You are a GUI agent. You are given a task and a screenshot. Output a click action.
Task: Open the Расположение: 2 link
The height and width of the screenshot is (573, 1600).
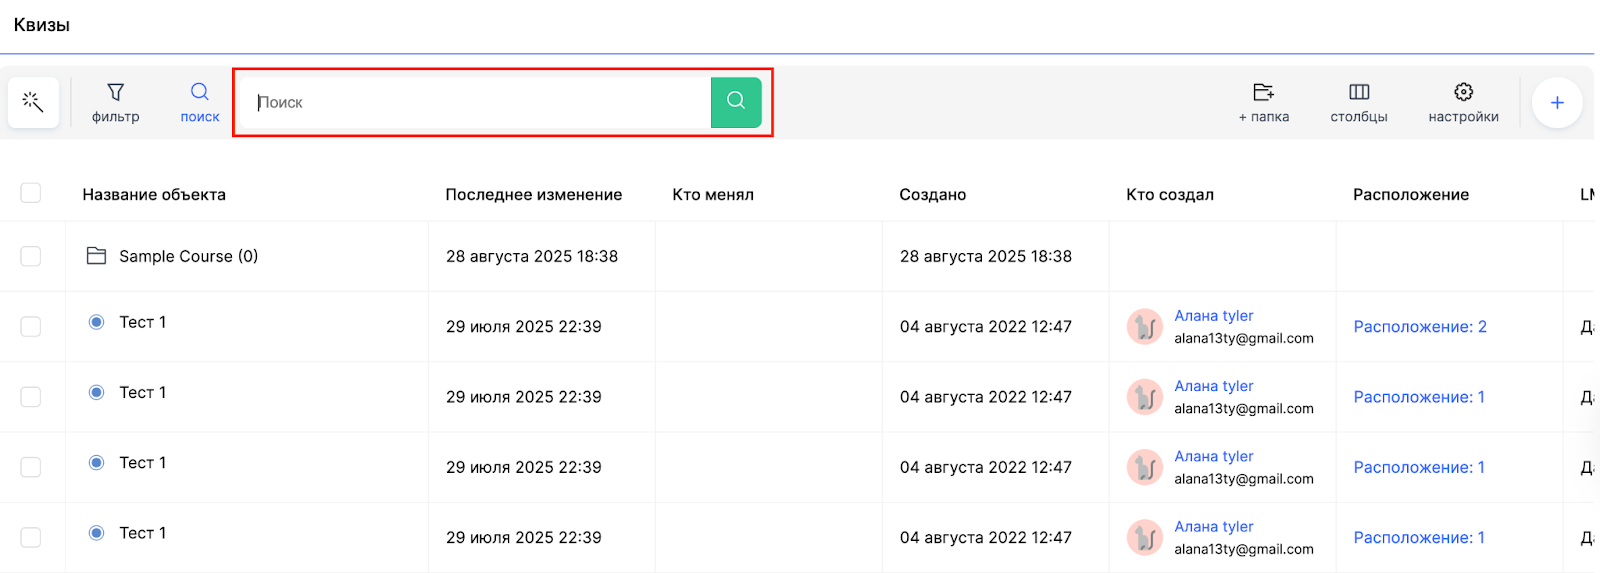(x=1419, y=327)
